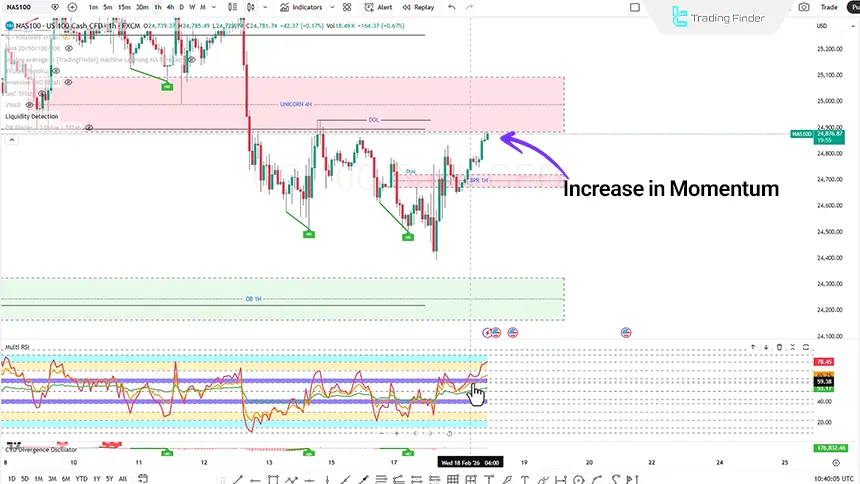860x484 pixels.
Task: Set date range to 3M
Action: [x=52, y=479]
